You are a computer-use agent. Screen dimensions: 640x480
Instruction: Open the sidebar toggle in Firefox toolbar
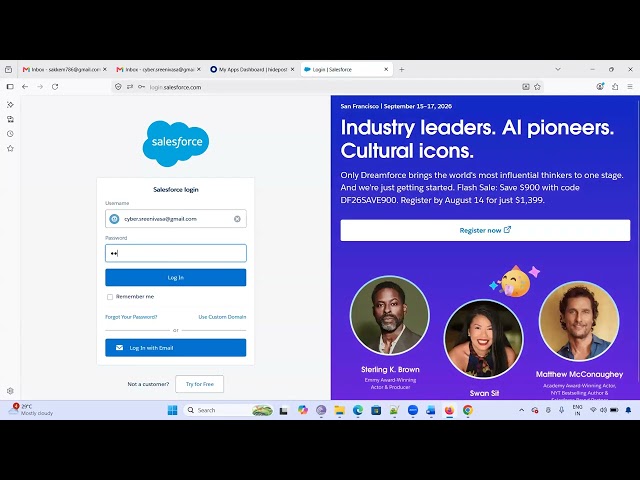[x=10, y=87]
